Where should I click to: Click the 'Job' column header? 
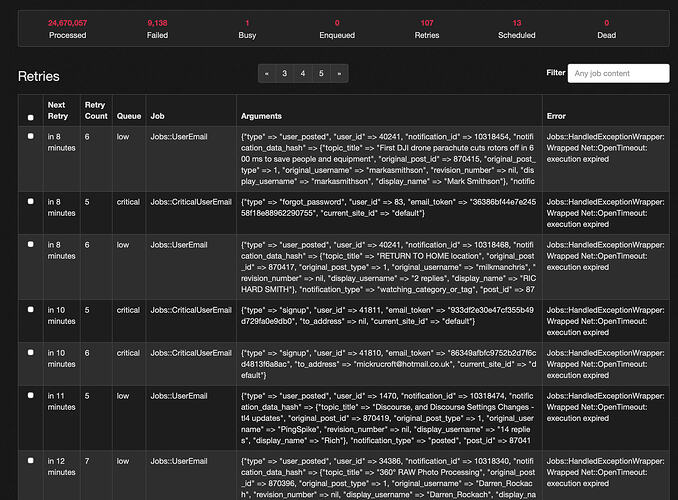click(x=157, y=116)
